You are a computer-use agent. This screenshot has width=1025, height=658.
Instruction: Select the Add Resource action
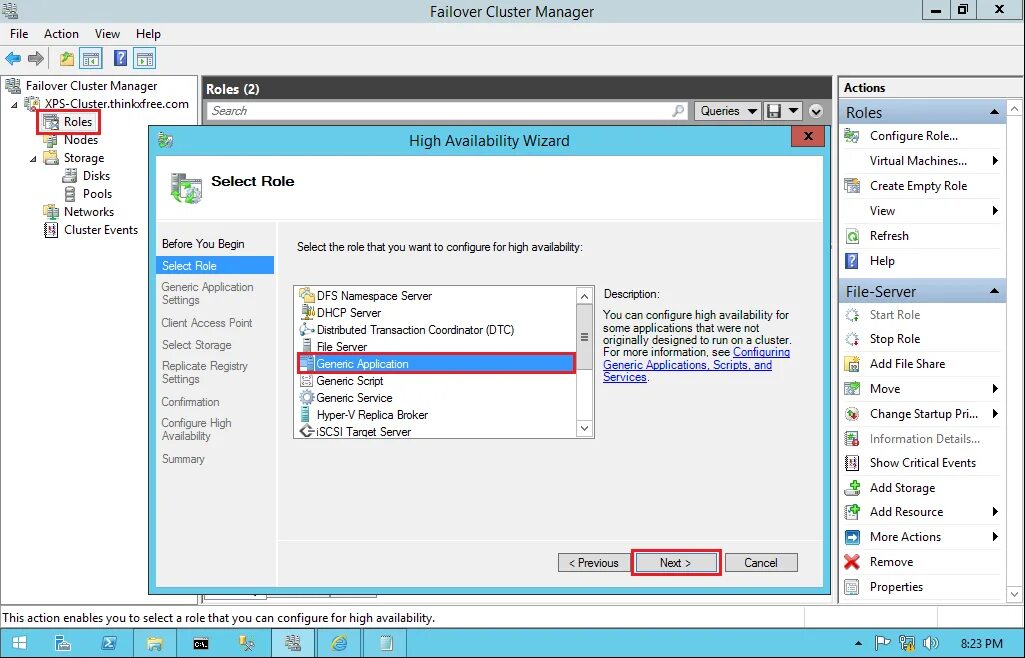click(906, 512)
